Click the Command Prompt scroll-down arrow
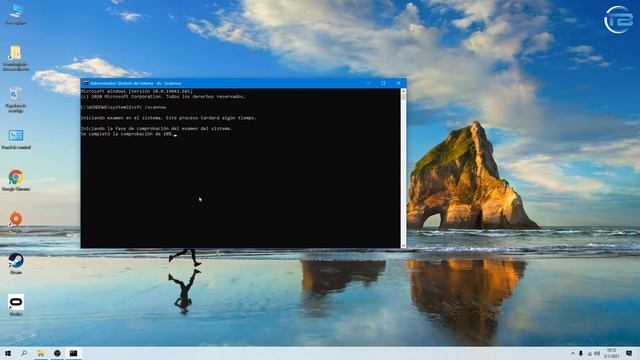 click(x=403, y=245)
